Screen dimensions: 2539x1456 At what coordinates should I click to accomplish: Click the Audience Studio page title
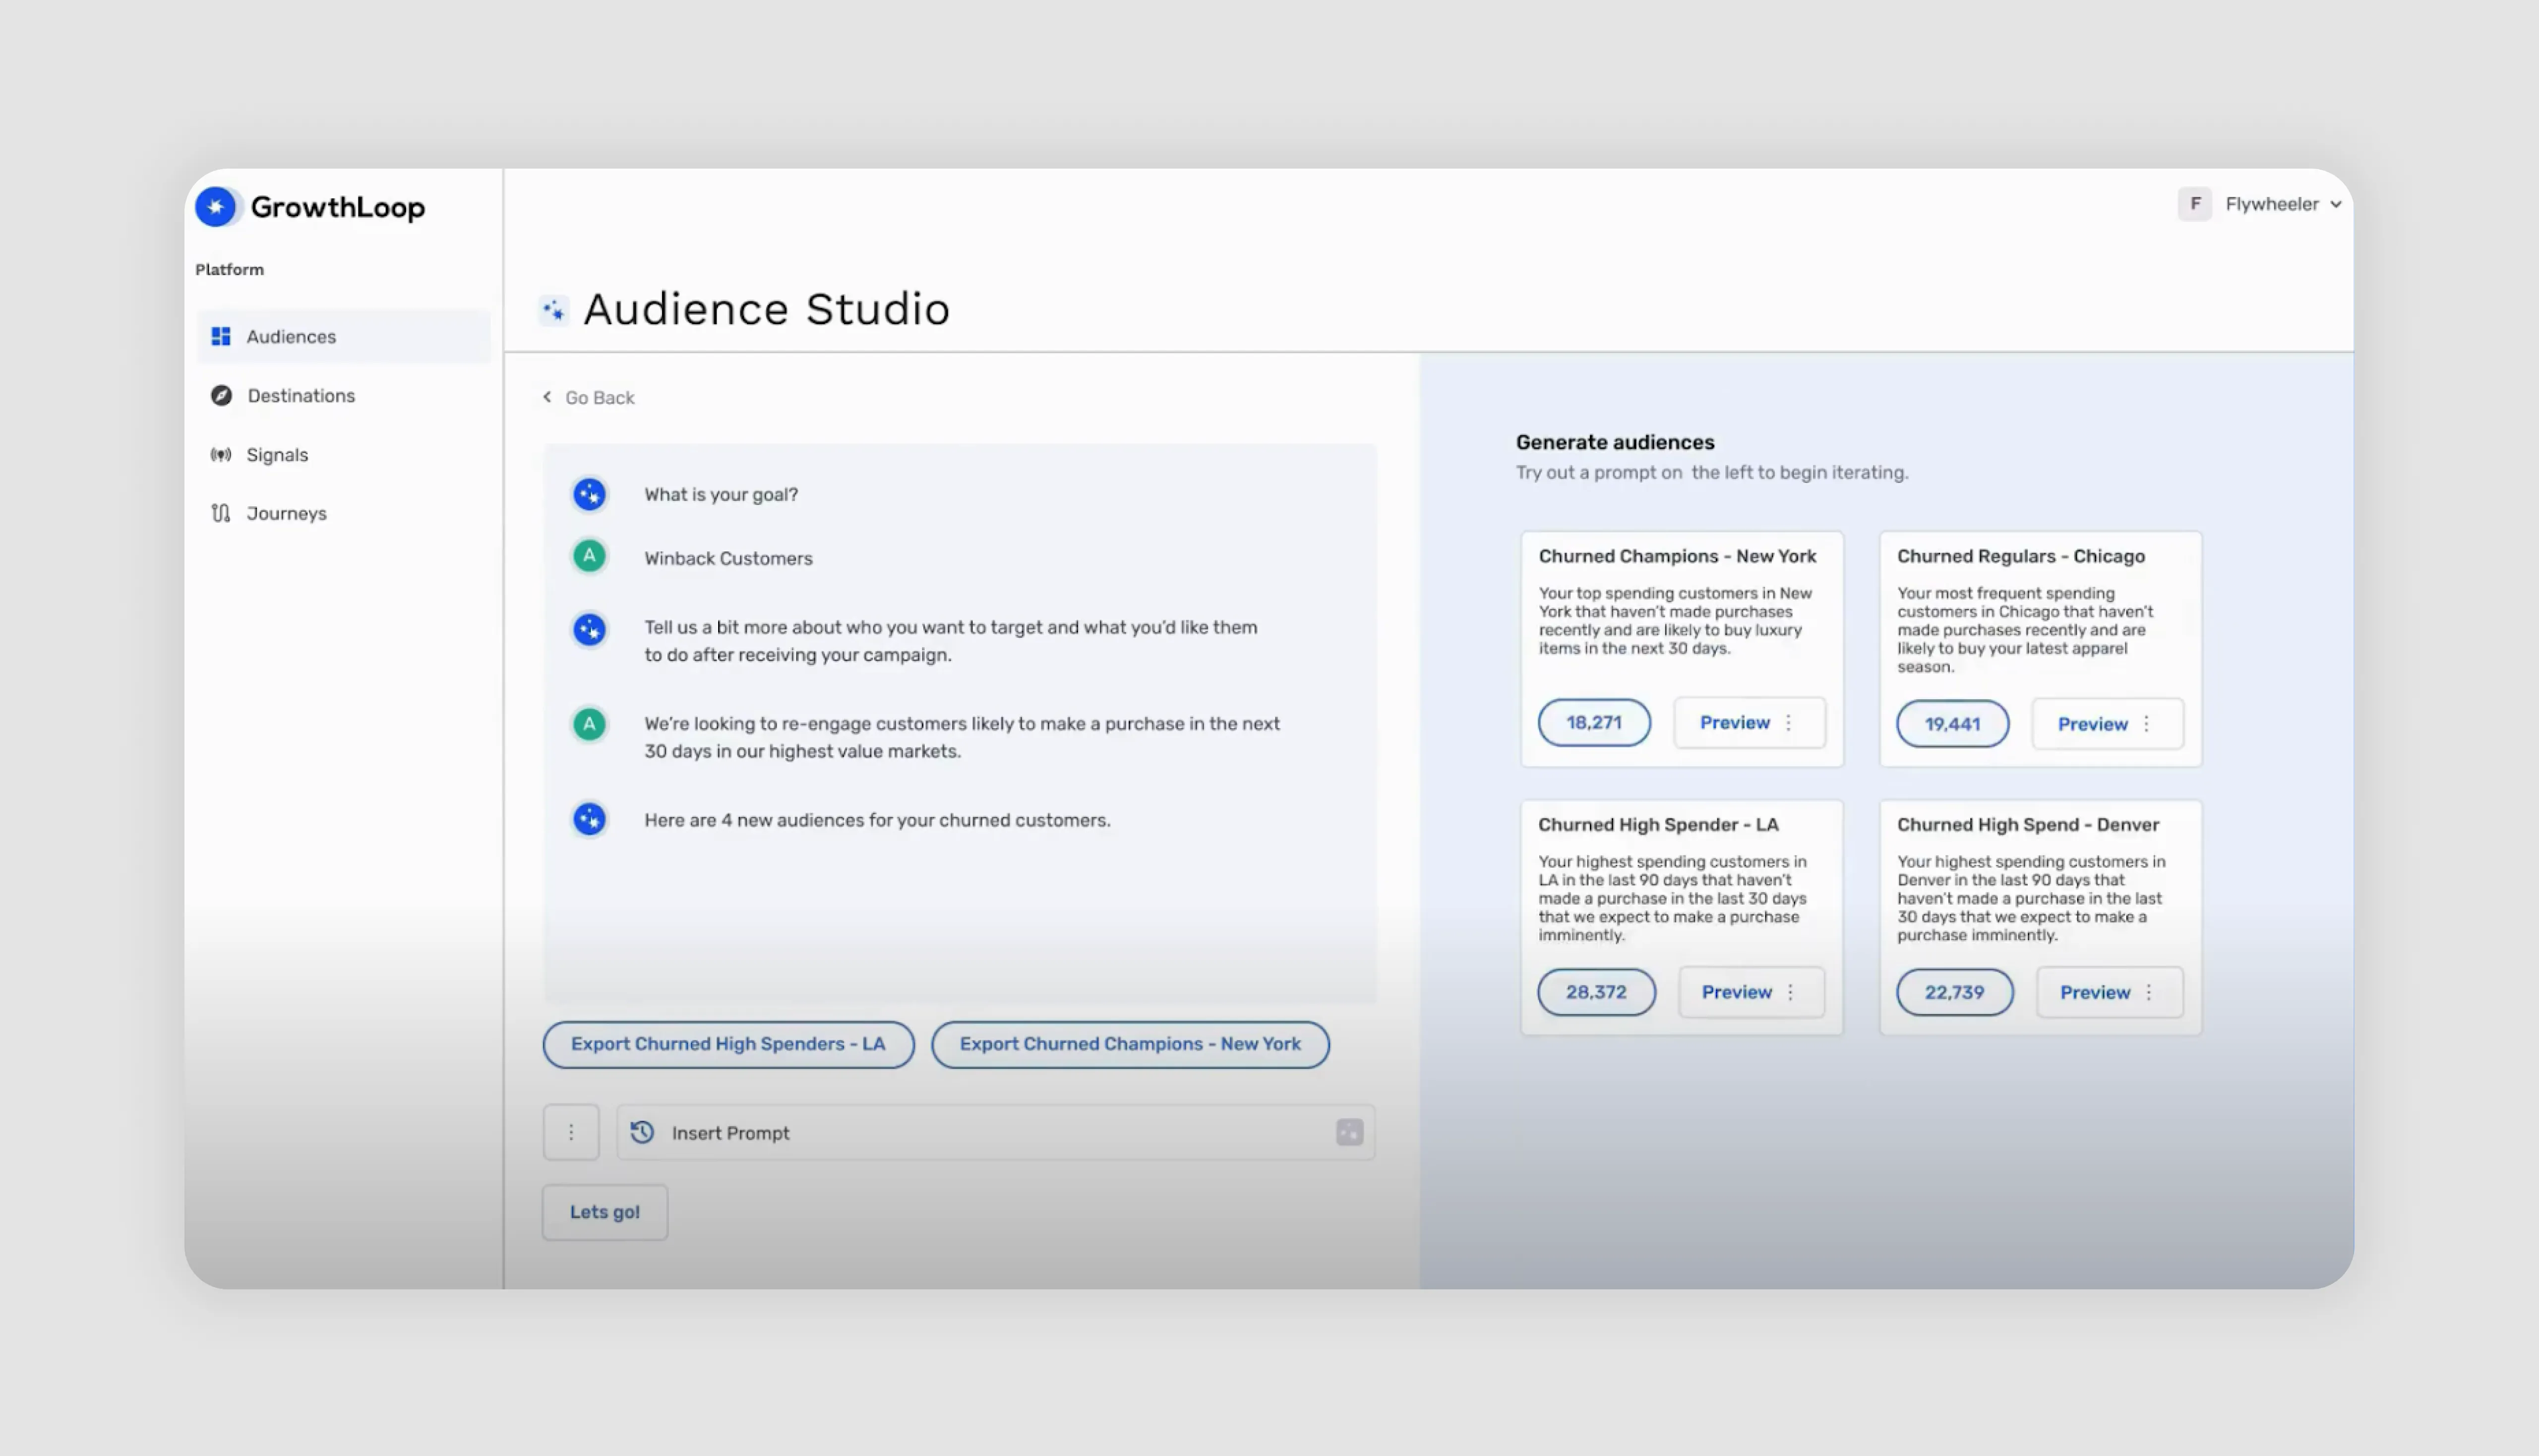(766, 309)
